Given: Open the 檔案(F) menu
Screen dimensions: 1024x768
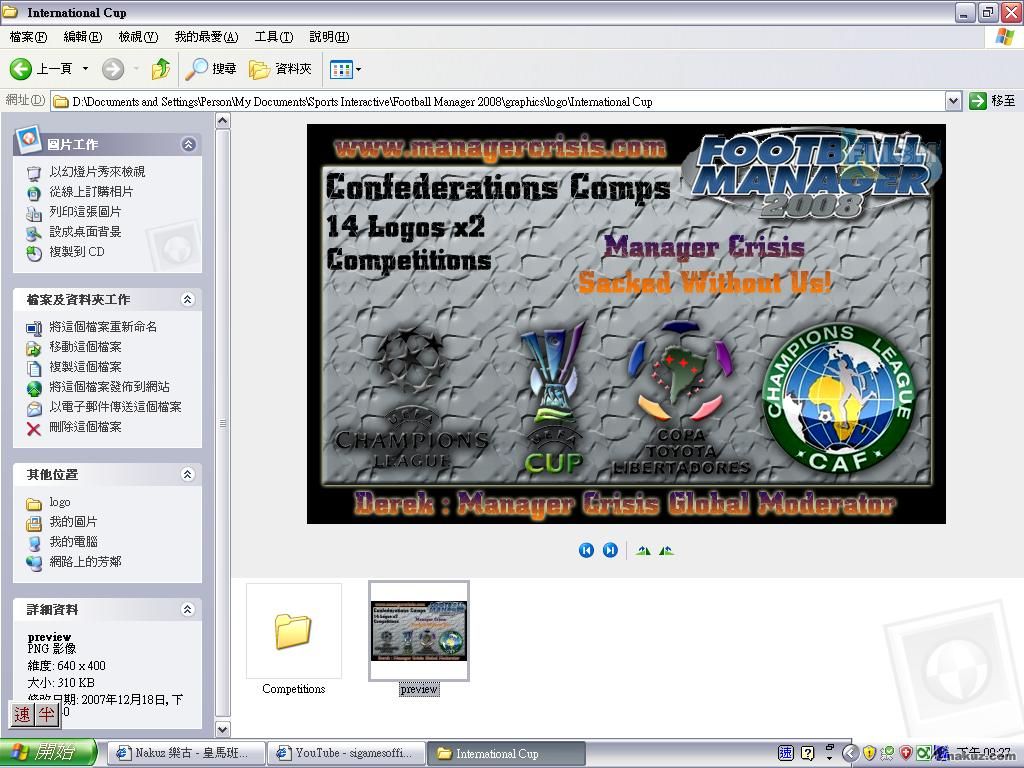Looking at the screenshot, I should (x=28, y=37).
